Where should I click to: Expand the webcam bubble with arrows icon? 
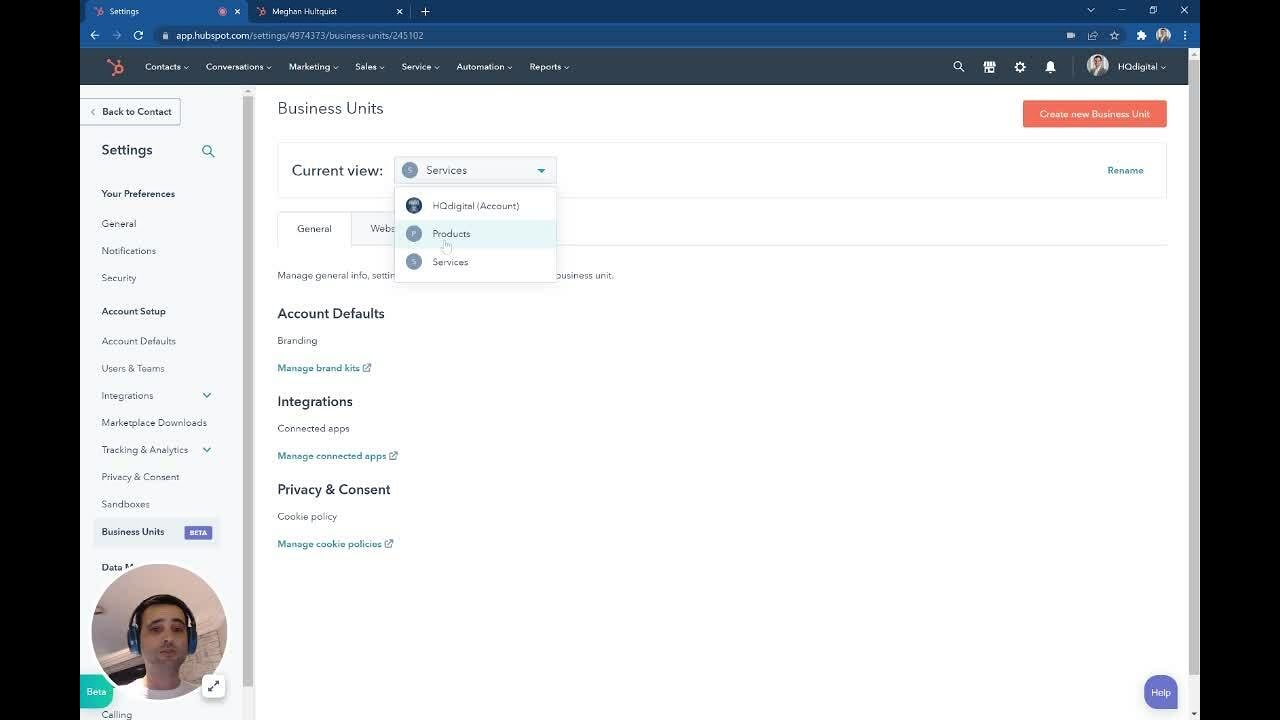coord(213,686)
